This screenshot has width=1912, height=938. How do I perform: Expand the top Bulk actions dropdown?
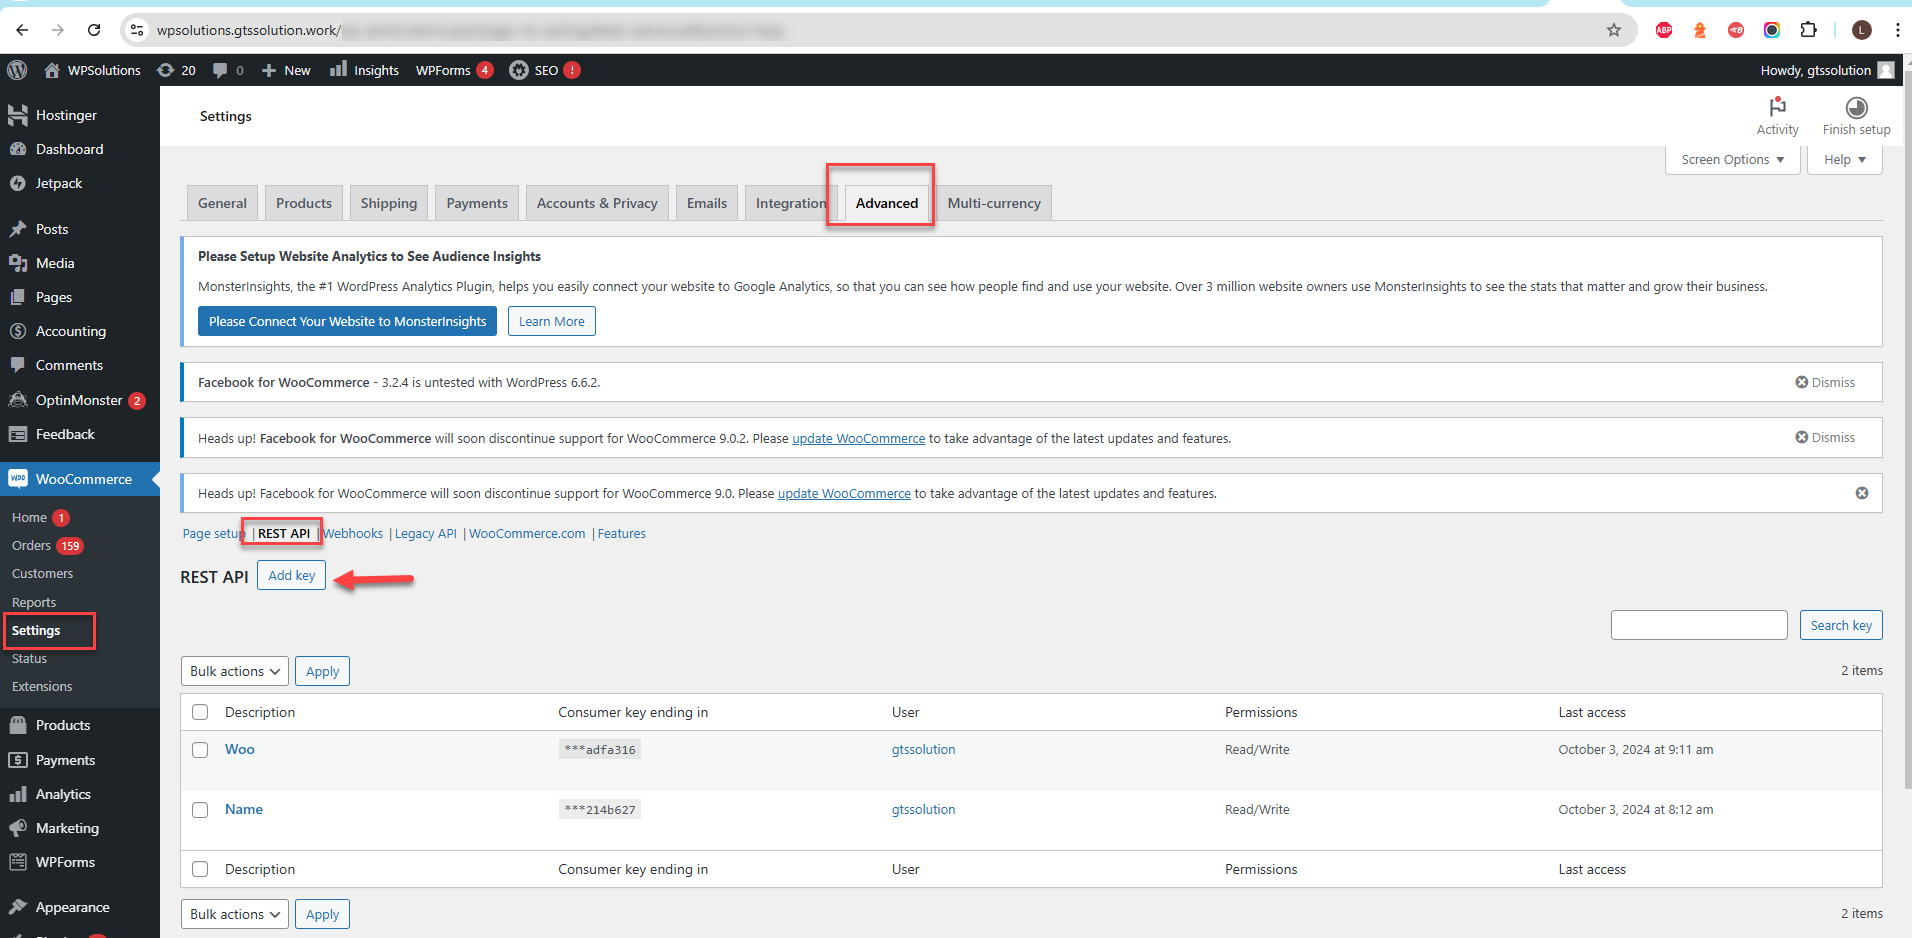coord(235,671)
